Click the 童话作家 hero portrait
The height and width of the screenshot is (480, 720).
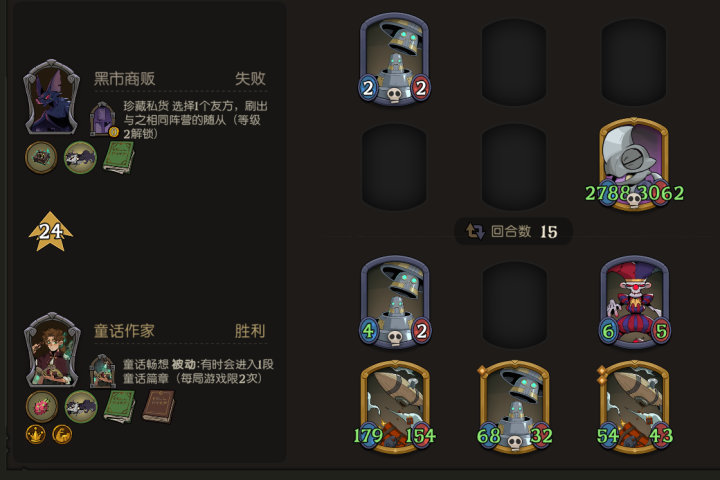click(x=52, y=350)
